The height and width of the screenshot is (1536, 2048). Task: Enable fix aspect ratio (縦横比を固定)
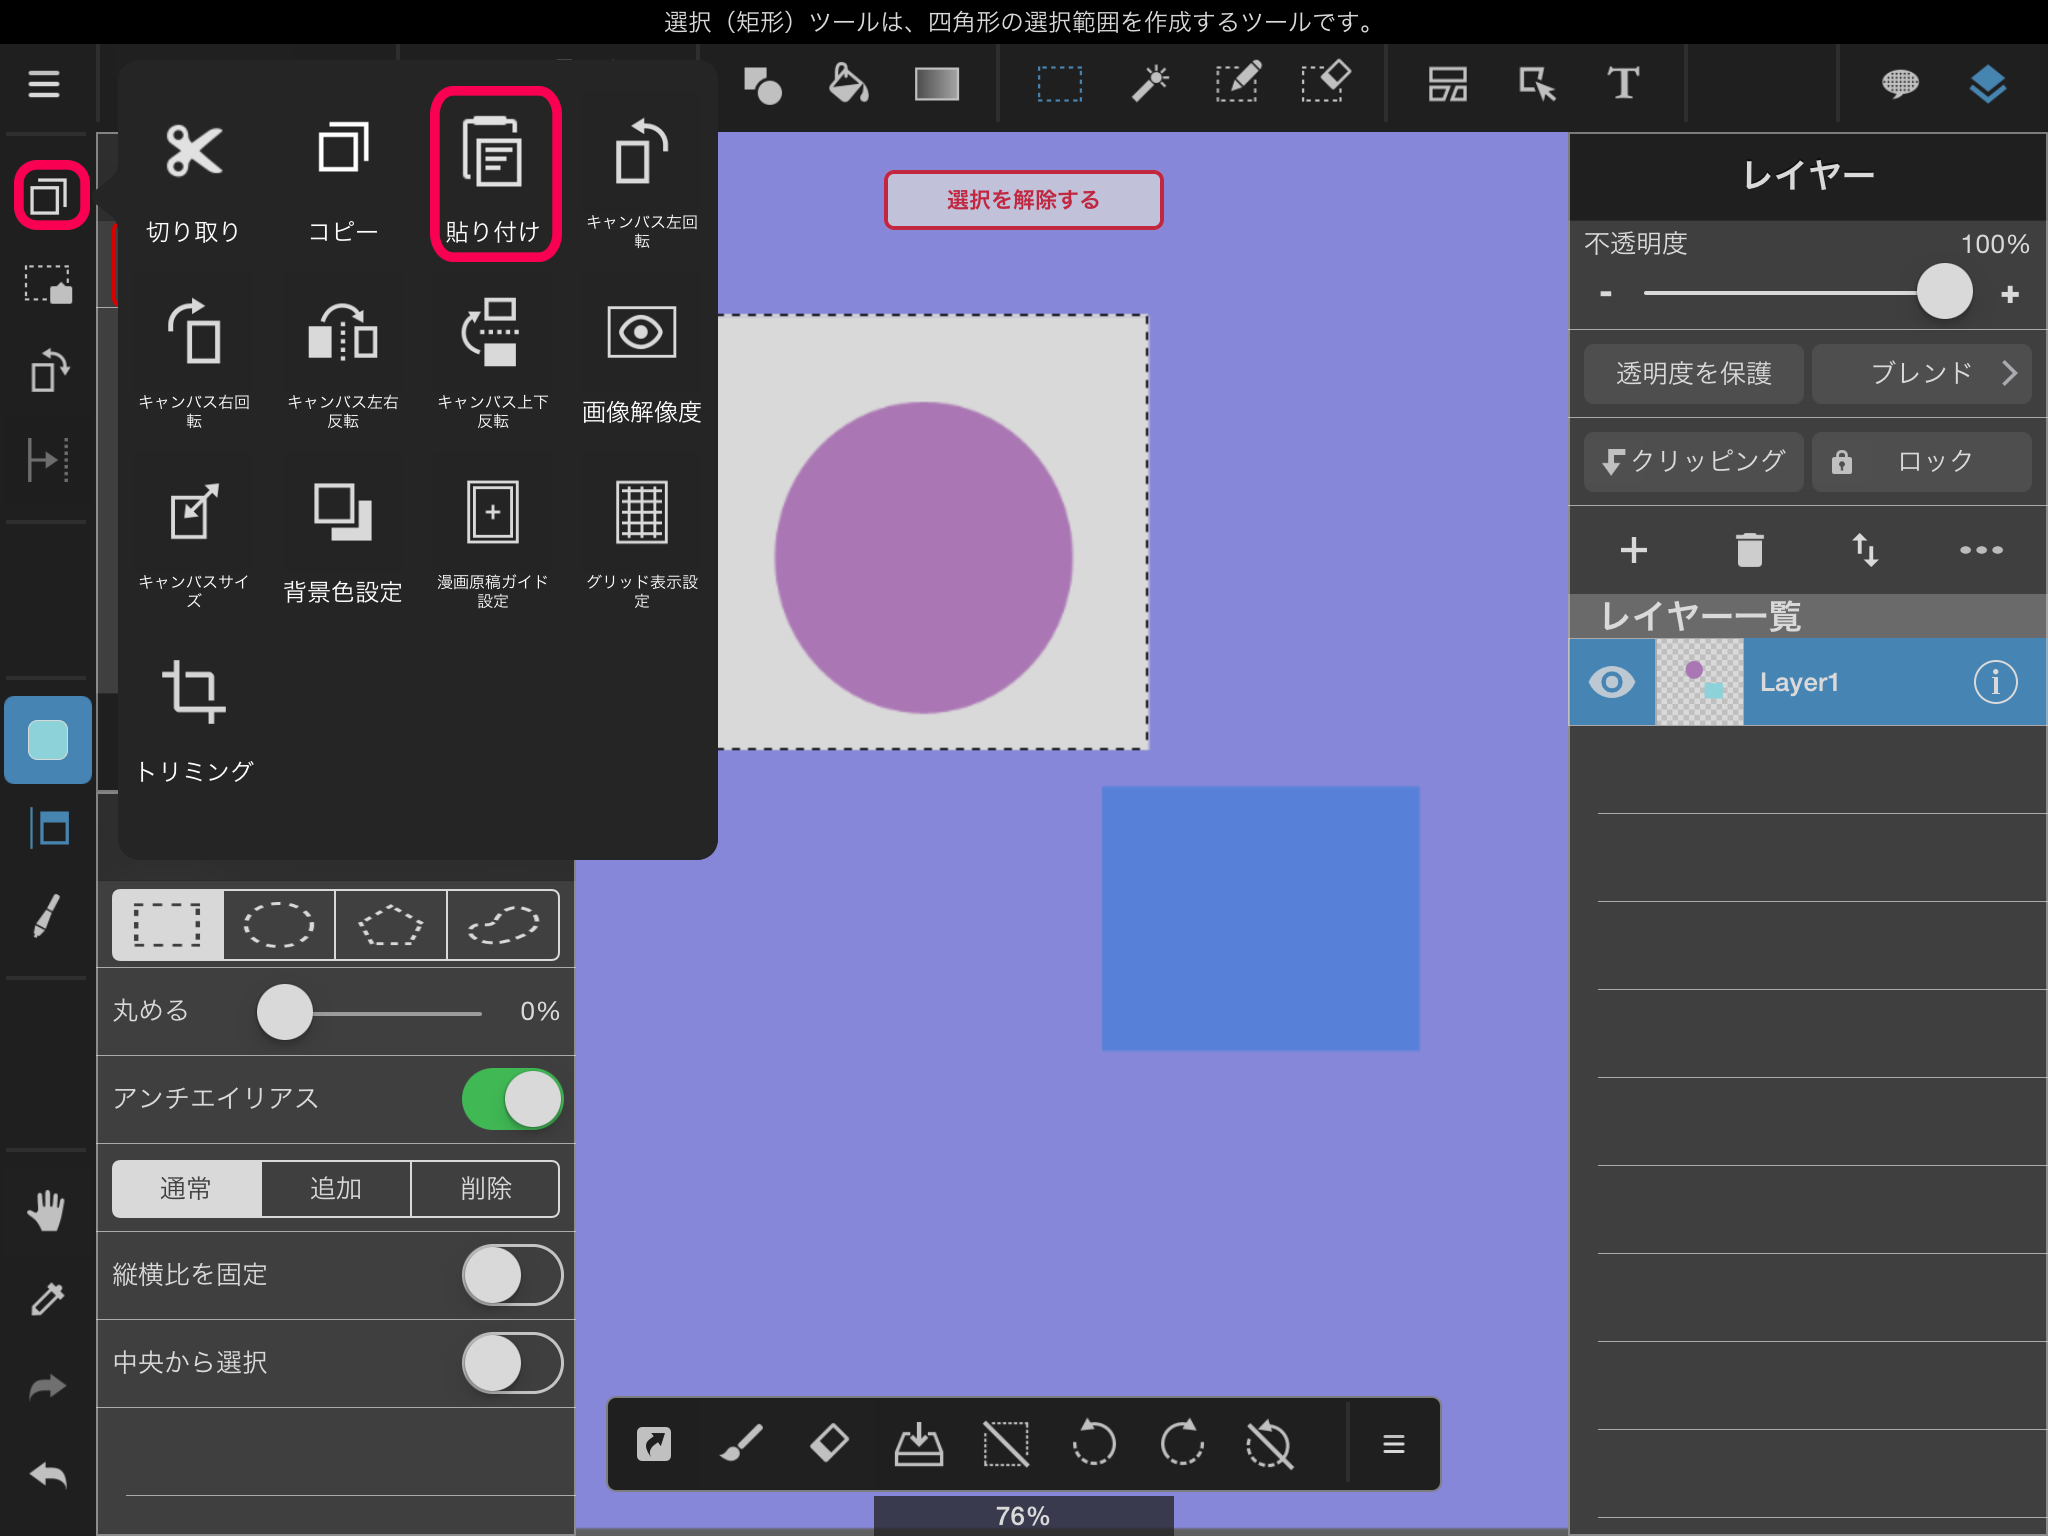click(x=513, y=1275)
